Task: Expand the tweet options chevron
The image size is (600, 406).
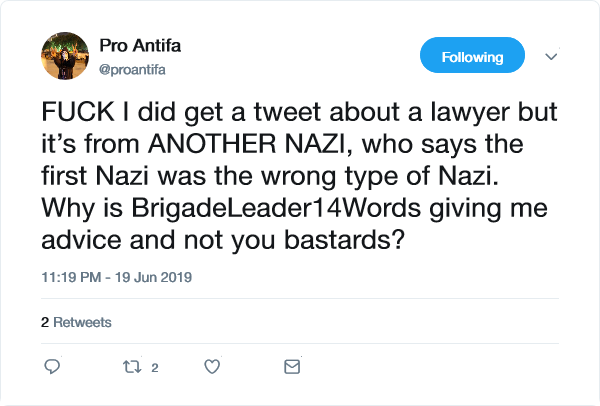Action: [550, 57]
